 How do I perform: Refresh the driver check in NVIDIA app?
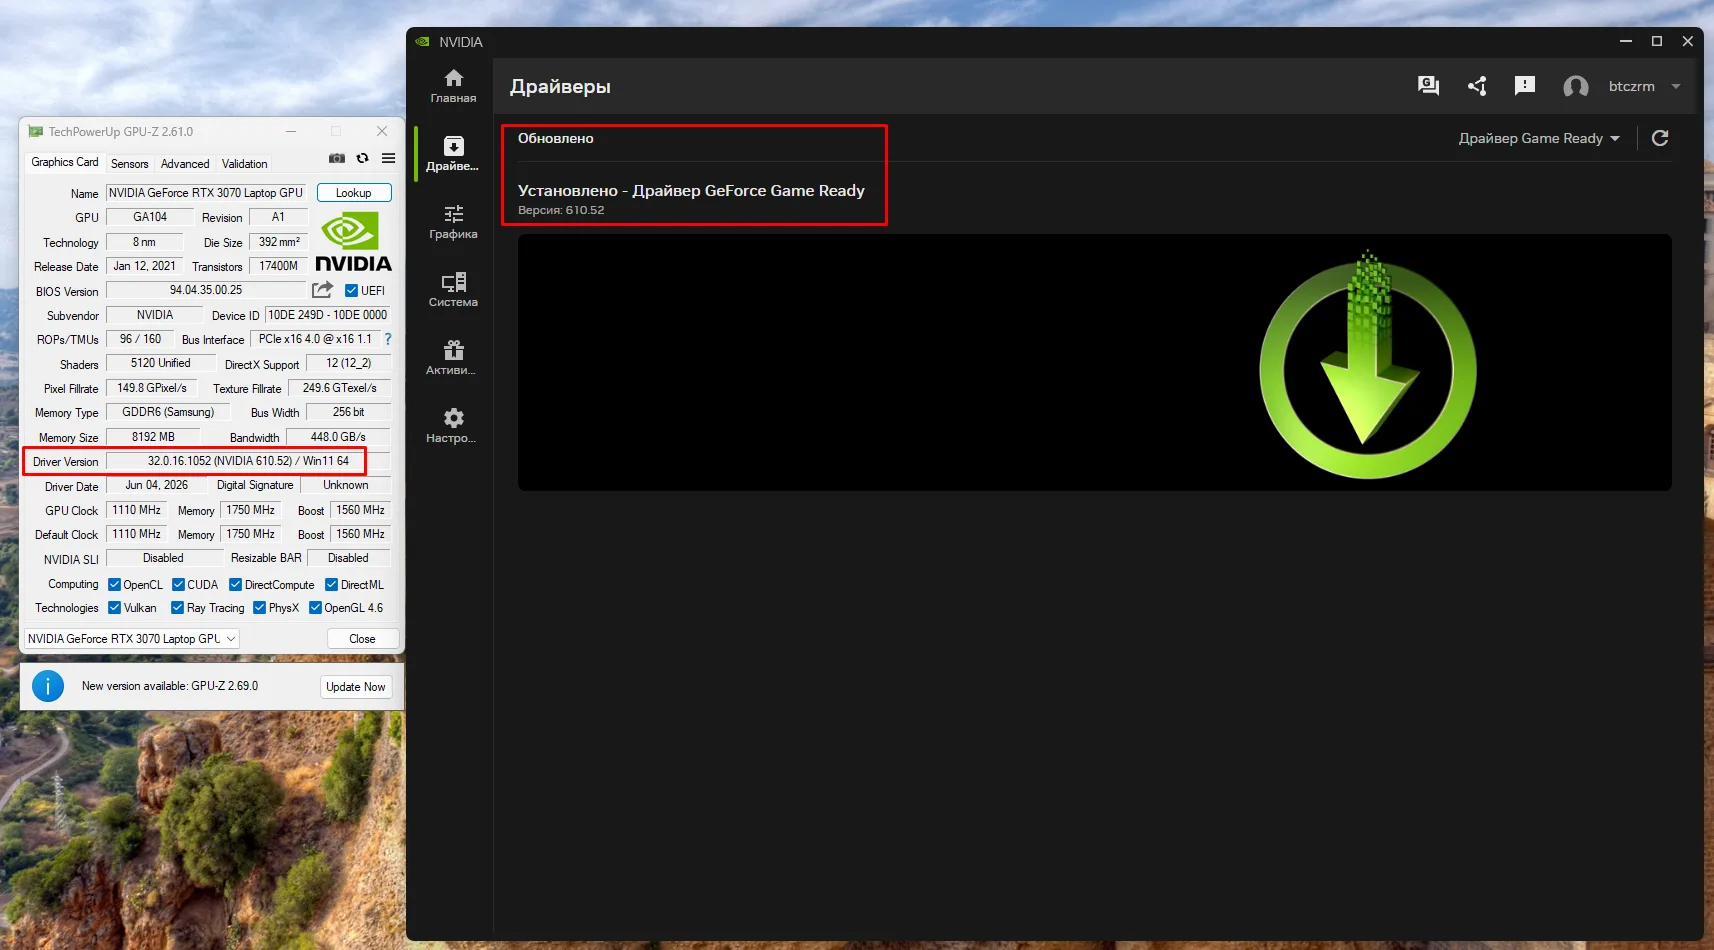1660,138
